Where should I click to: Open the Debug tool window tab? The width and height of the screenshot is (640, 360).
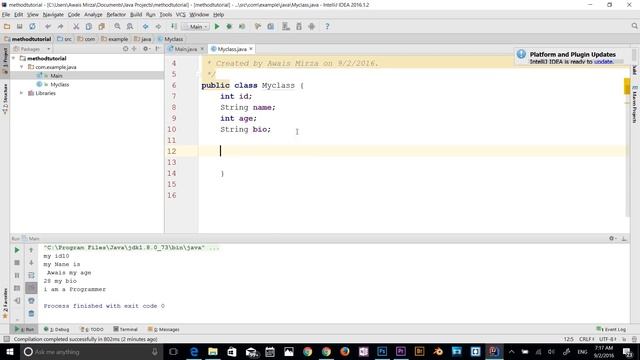tap(57, 329)
